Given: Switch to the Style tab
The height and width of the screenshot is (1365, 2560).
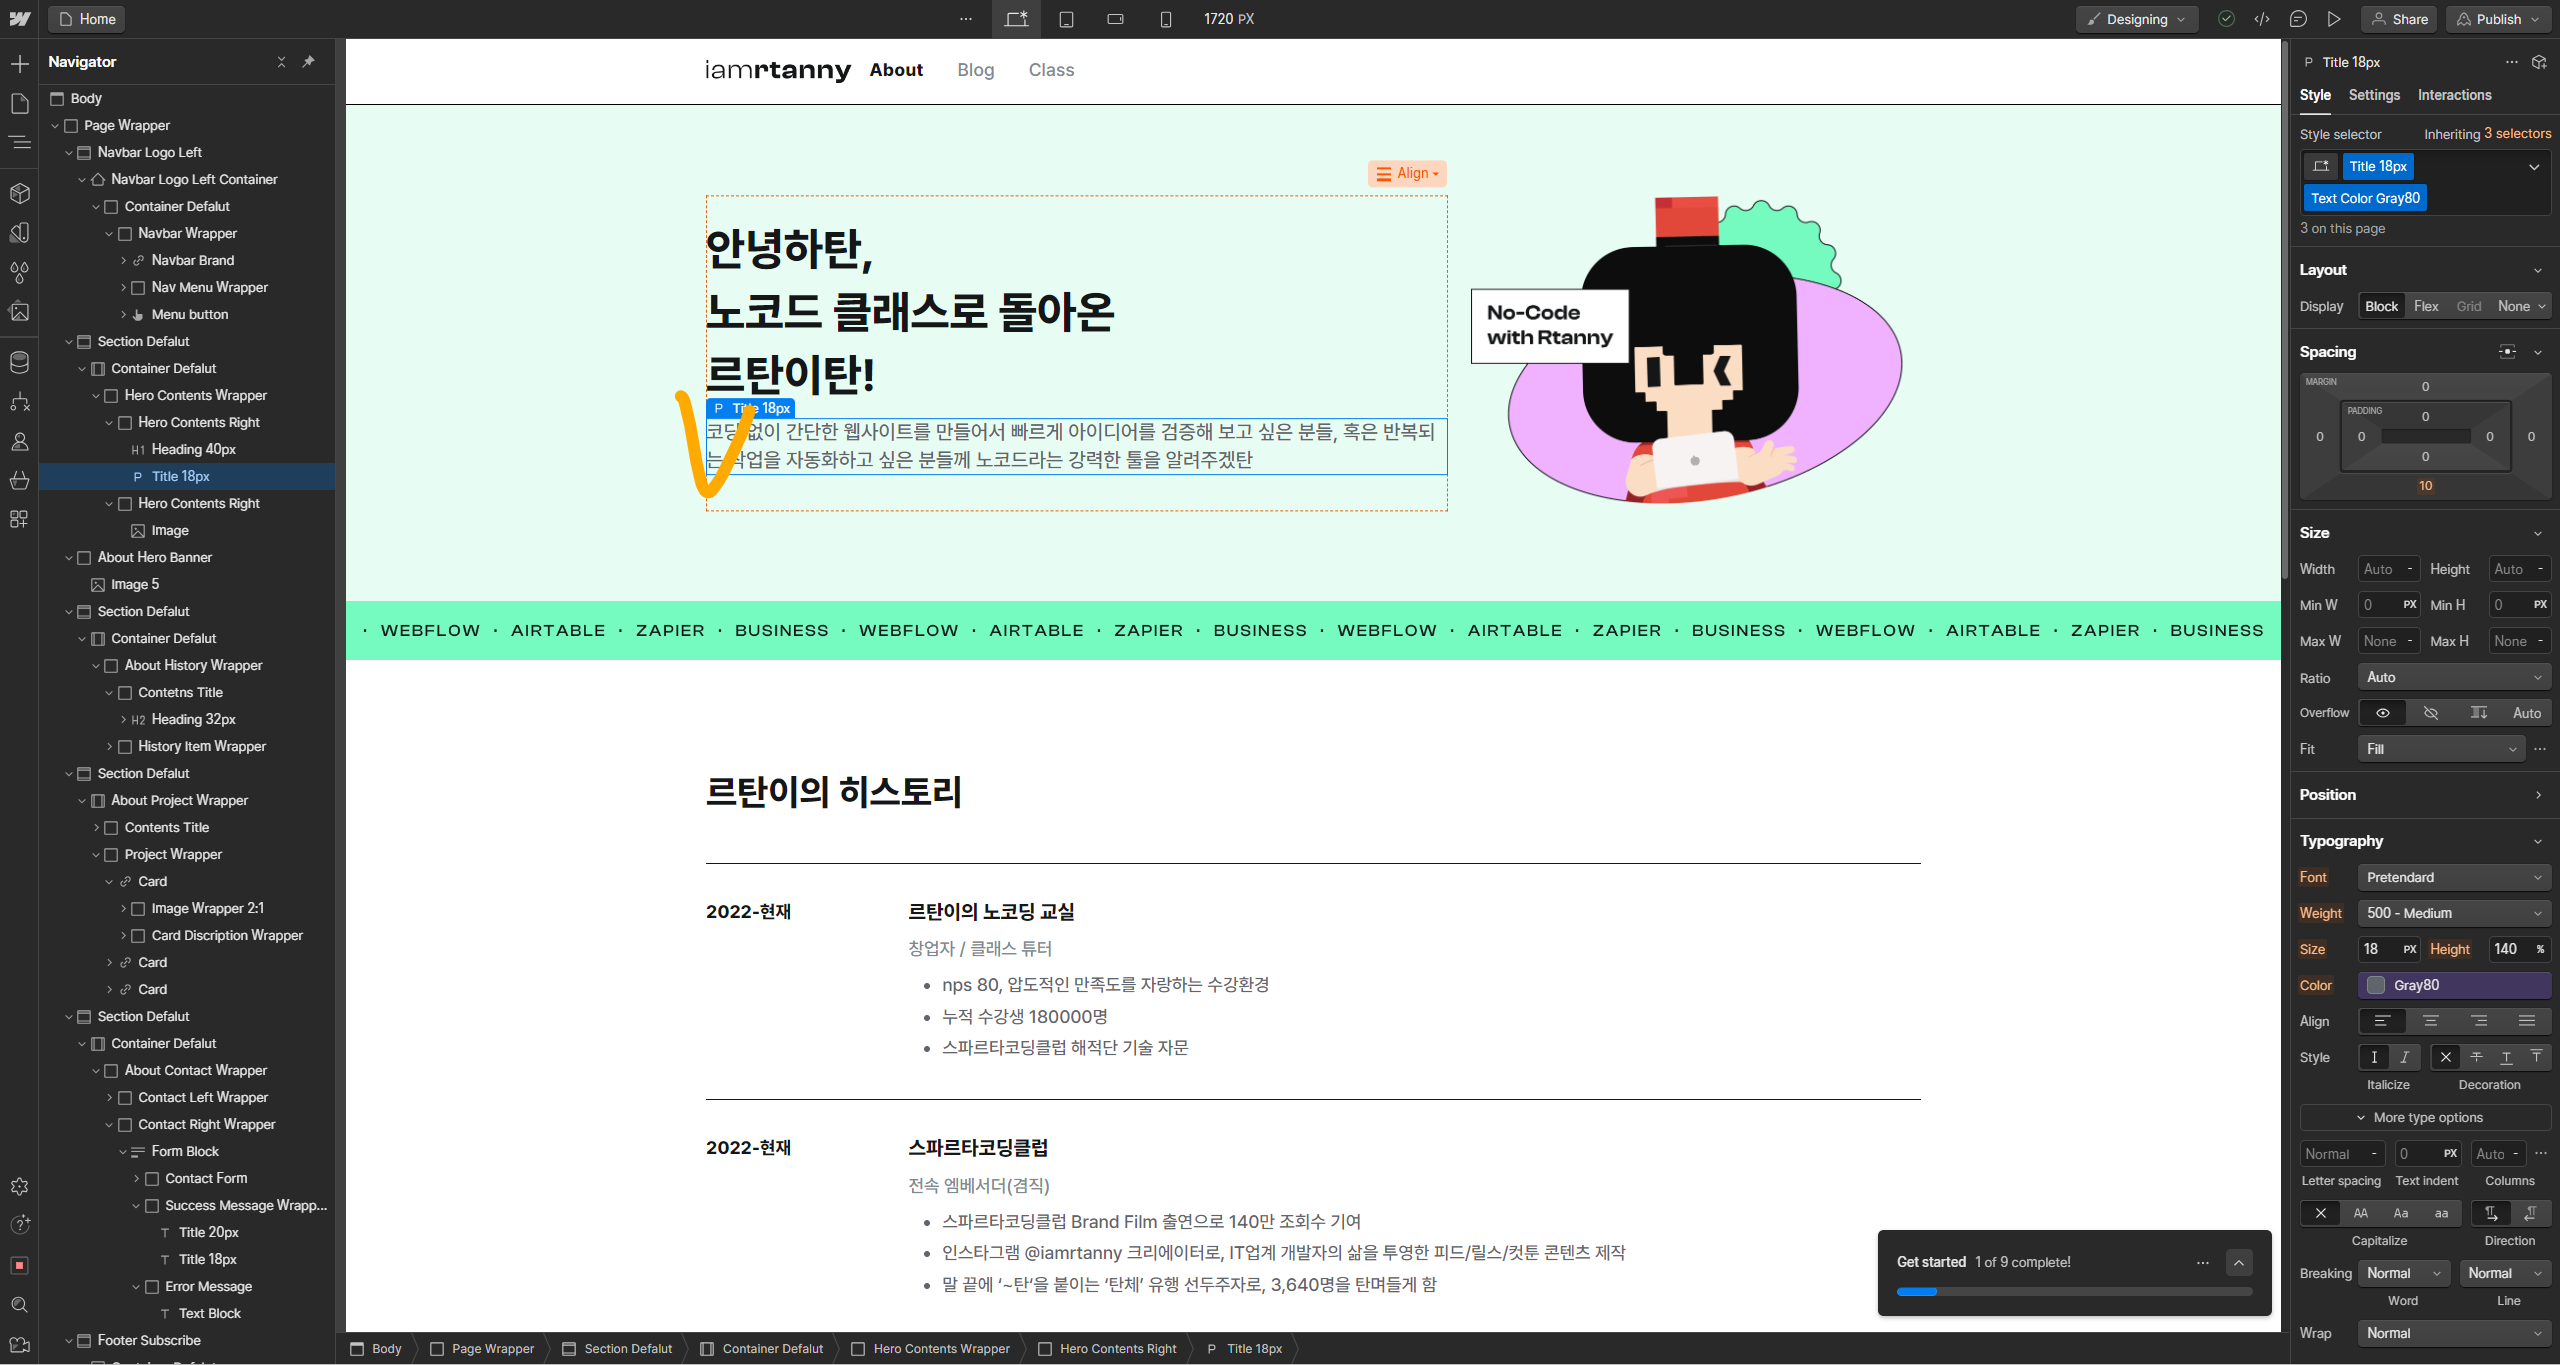Looking at the screenshot, I should click(2315, 95).
